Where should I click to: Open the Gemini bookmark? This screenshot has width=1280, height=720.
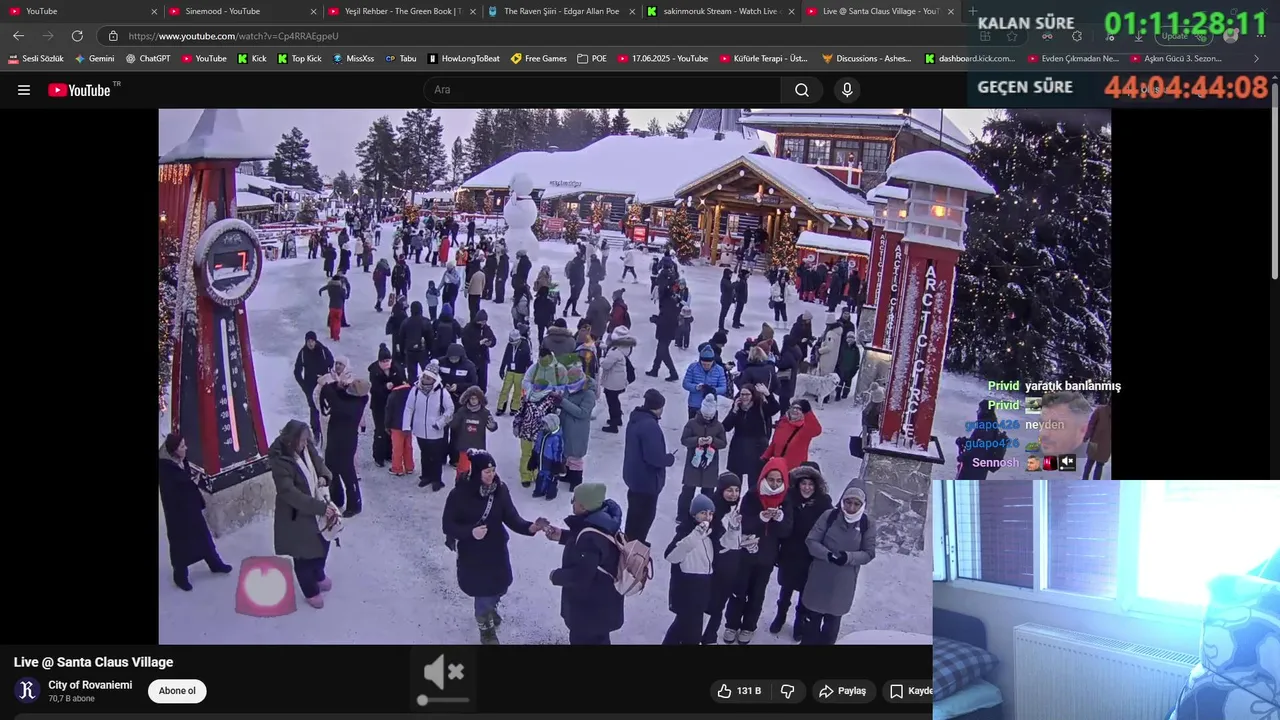[x=94, y=59]
